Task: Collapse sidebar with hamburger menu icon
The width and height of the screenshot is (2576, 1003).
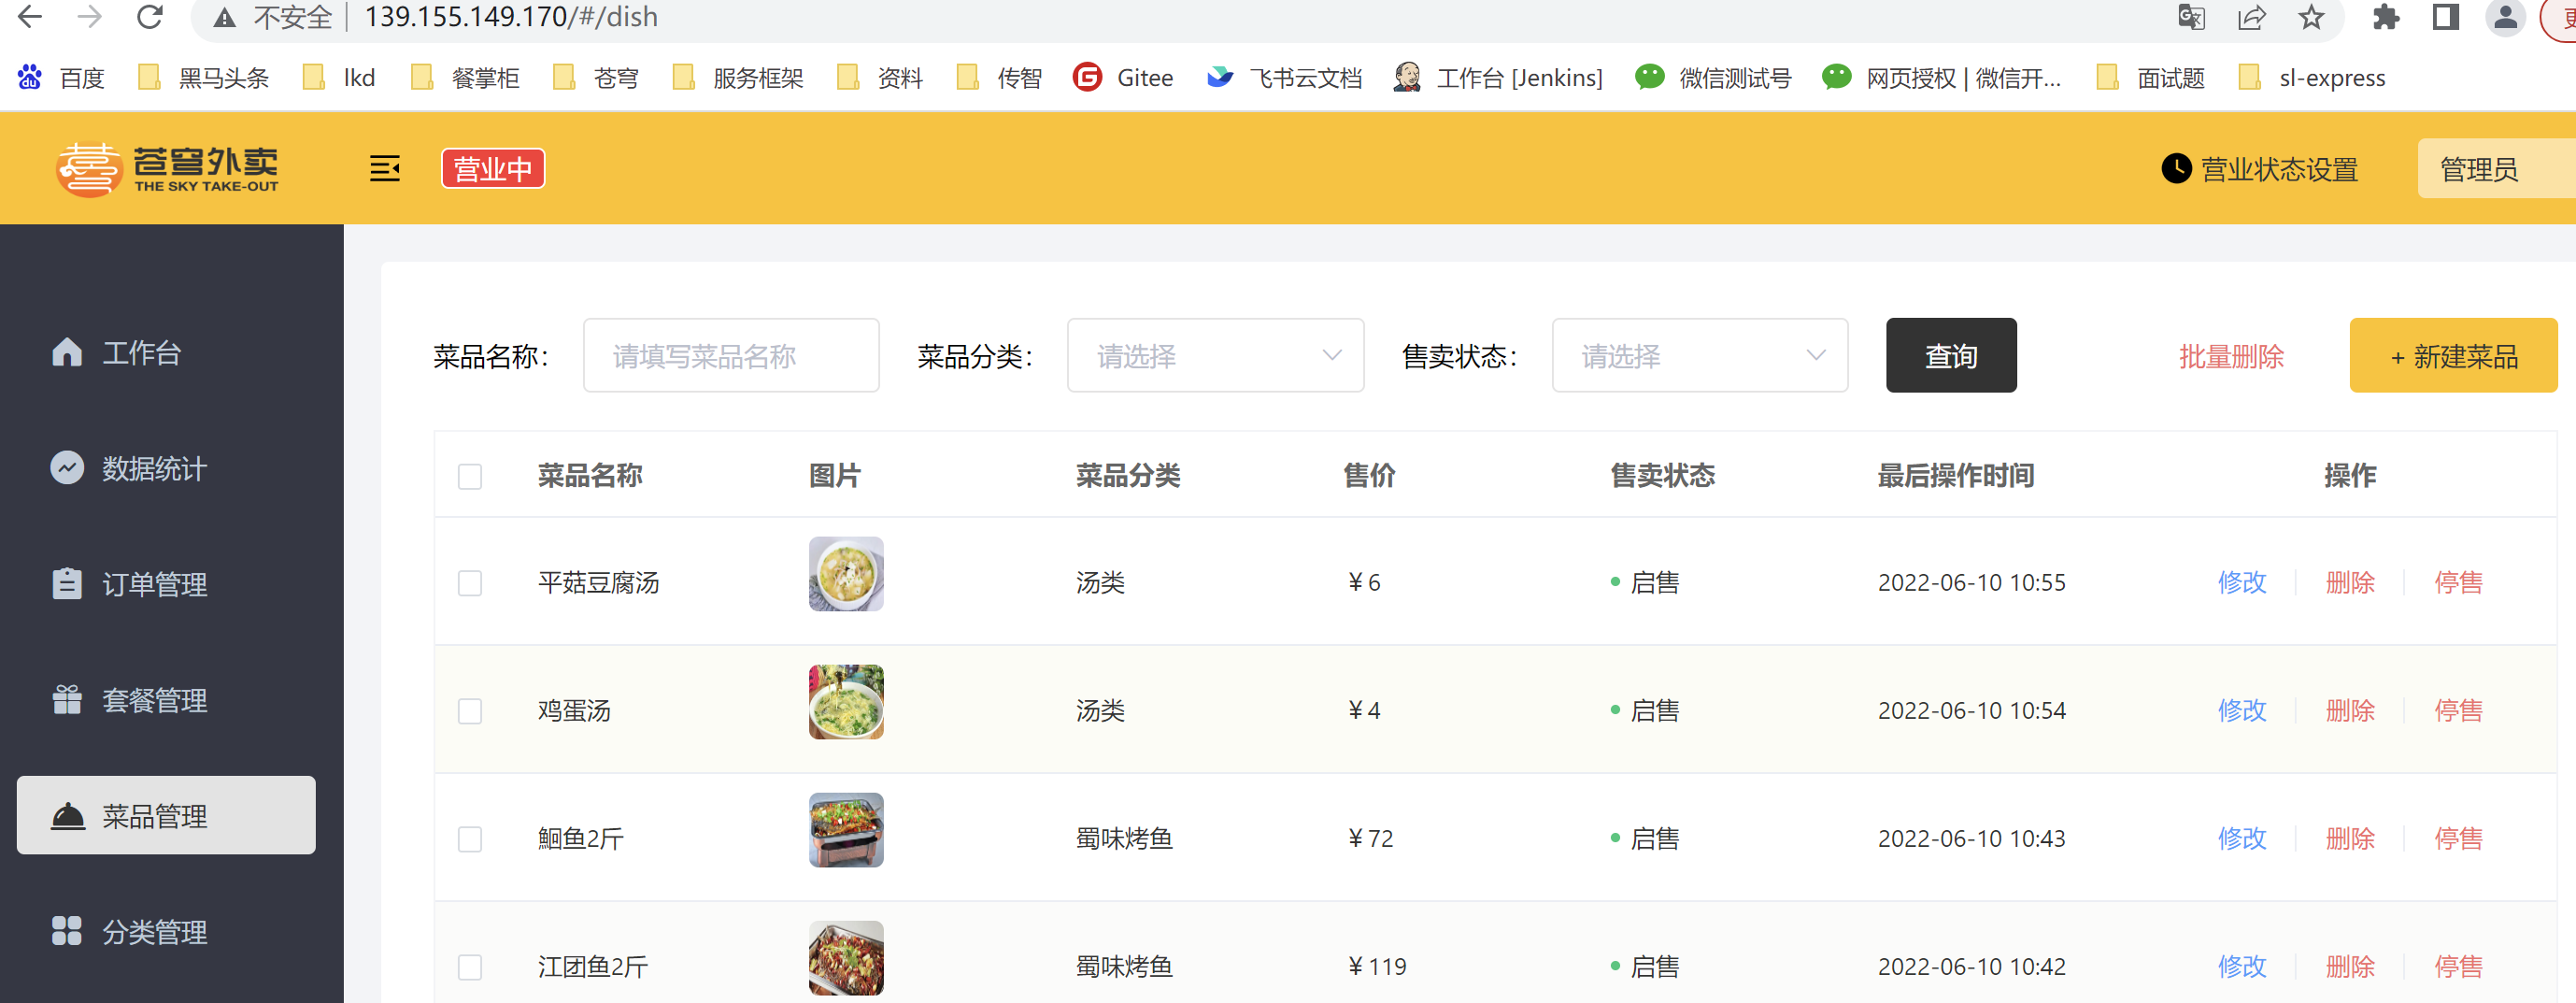Action: (384, 168)
